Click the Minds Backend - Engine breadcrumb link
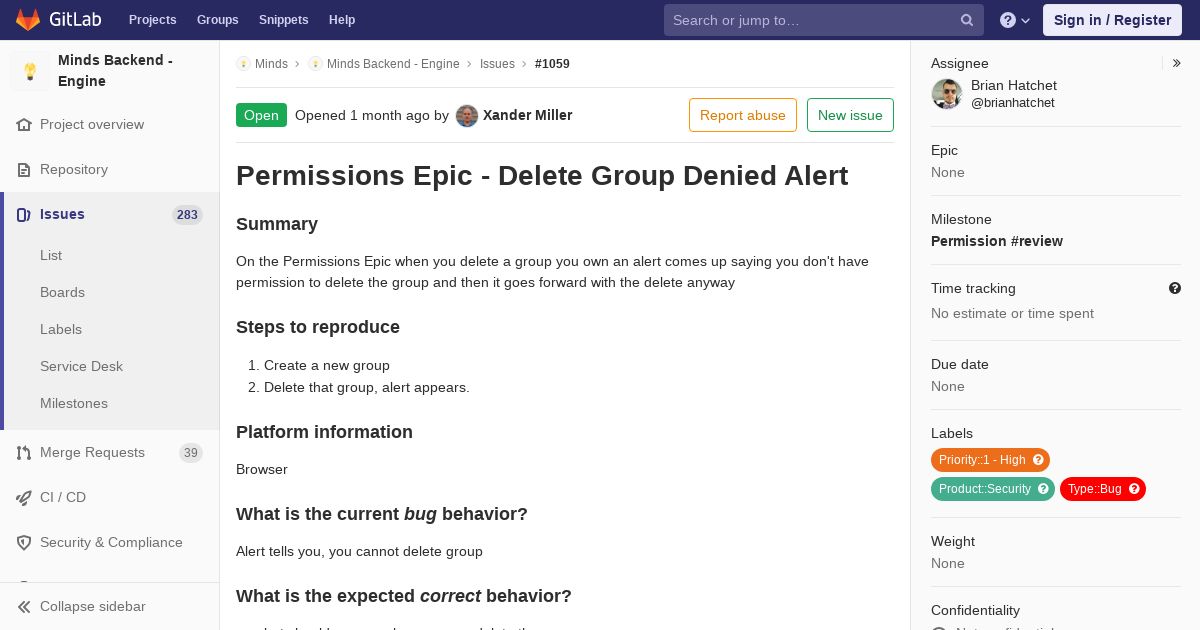The height and width of the screenshot is (630, 1200). [393, 64]
